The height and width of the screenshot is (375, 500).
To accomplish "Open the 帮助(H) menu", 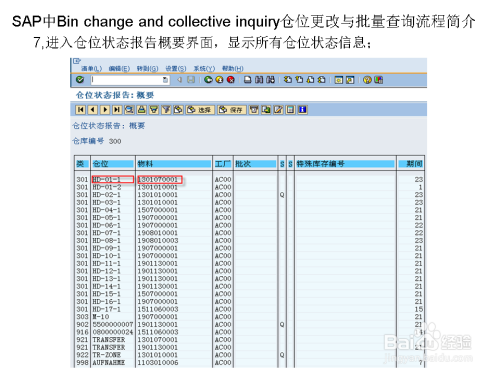I will coord(233,68).
